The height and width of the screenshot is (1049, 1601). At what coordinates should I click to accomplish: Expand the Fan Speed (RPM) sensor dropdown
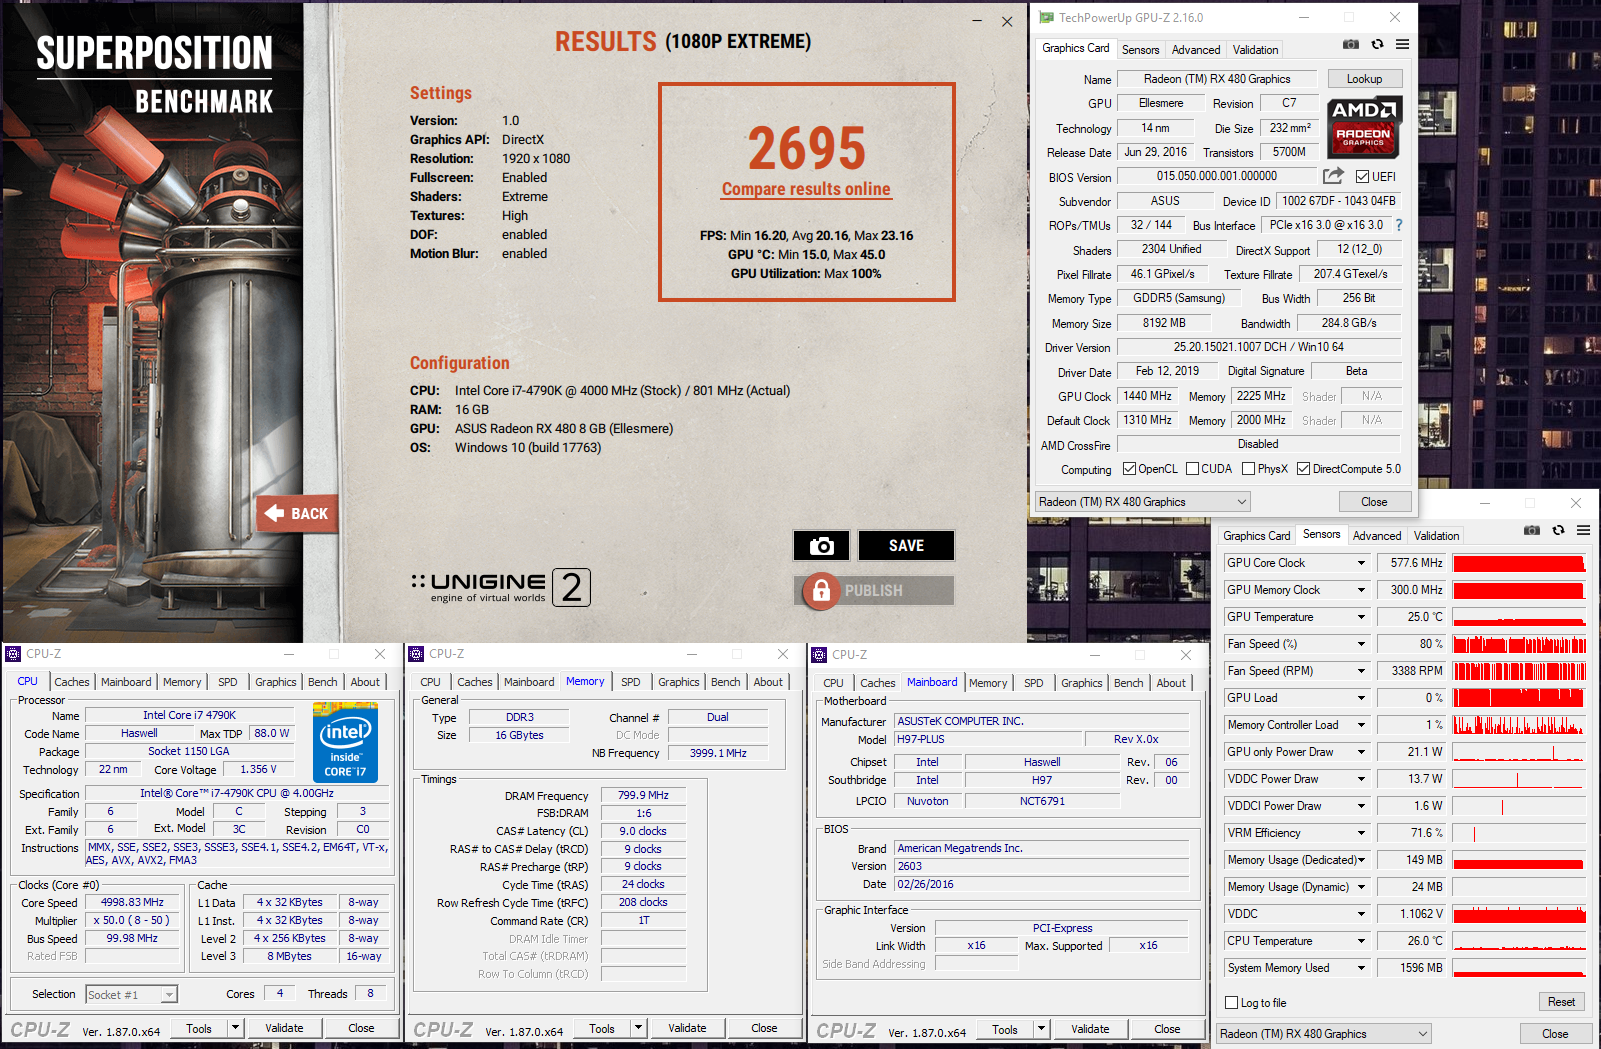click(x=1361, y=671)
